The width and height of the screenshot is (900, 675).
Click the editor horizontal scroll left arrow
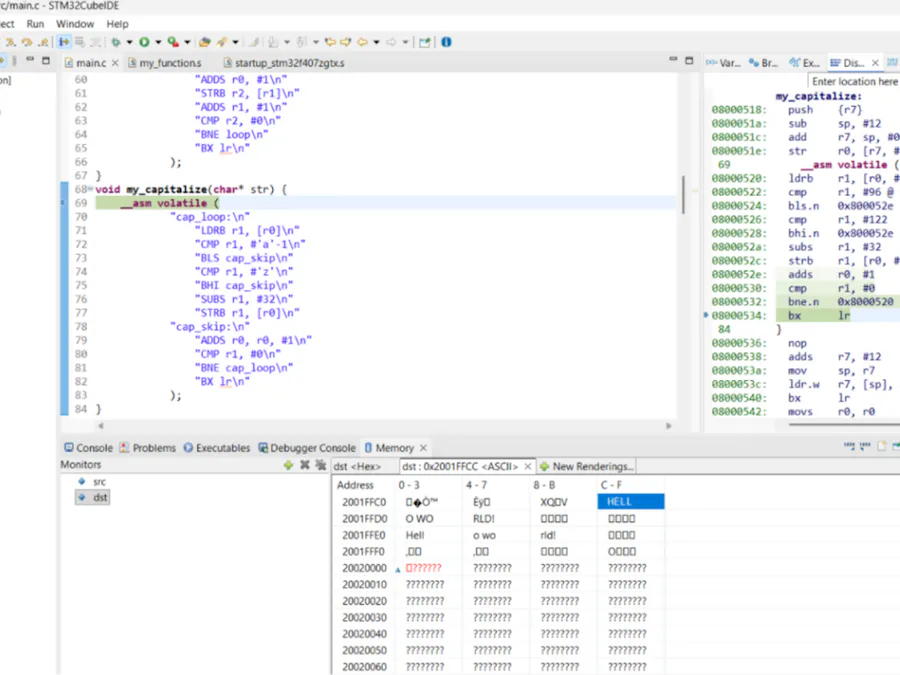click(101, 426)
